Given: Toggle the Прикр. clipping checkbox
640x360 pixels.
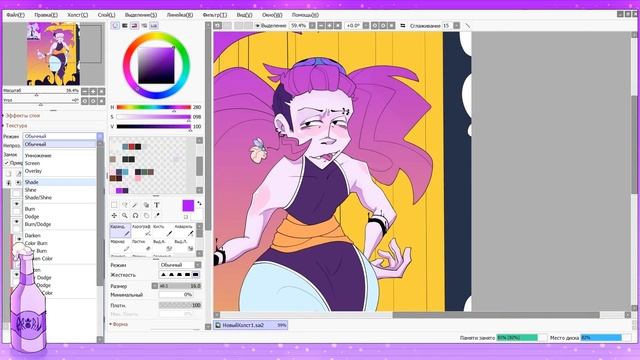Looking at the screenshot, I should coord(7,162).
